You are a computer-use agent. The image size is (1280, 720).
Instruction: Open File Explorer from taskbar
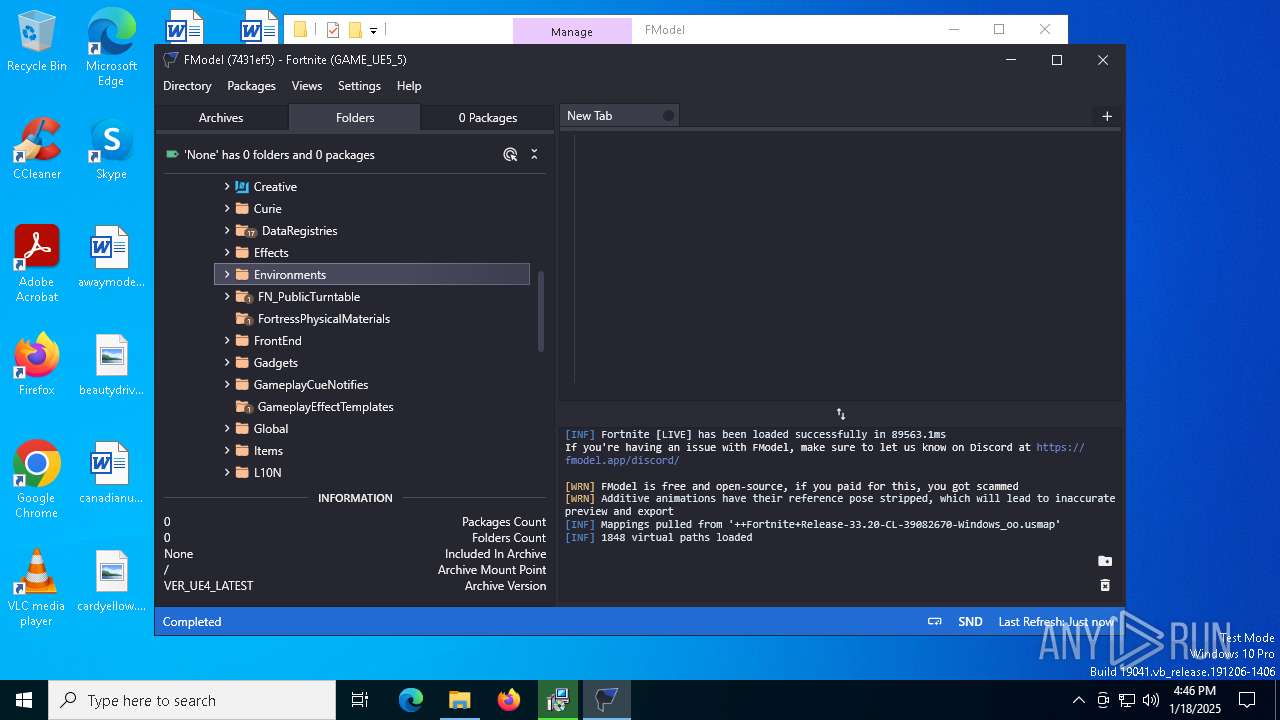click(459, 700)
